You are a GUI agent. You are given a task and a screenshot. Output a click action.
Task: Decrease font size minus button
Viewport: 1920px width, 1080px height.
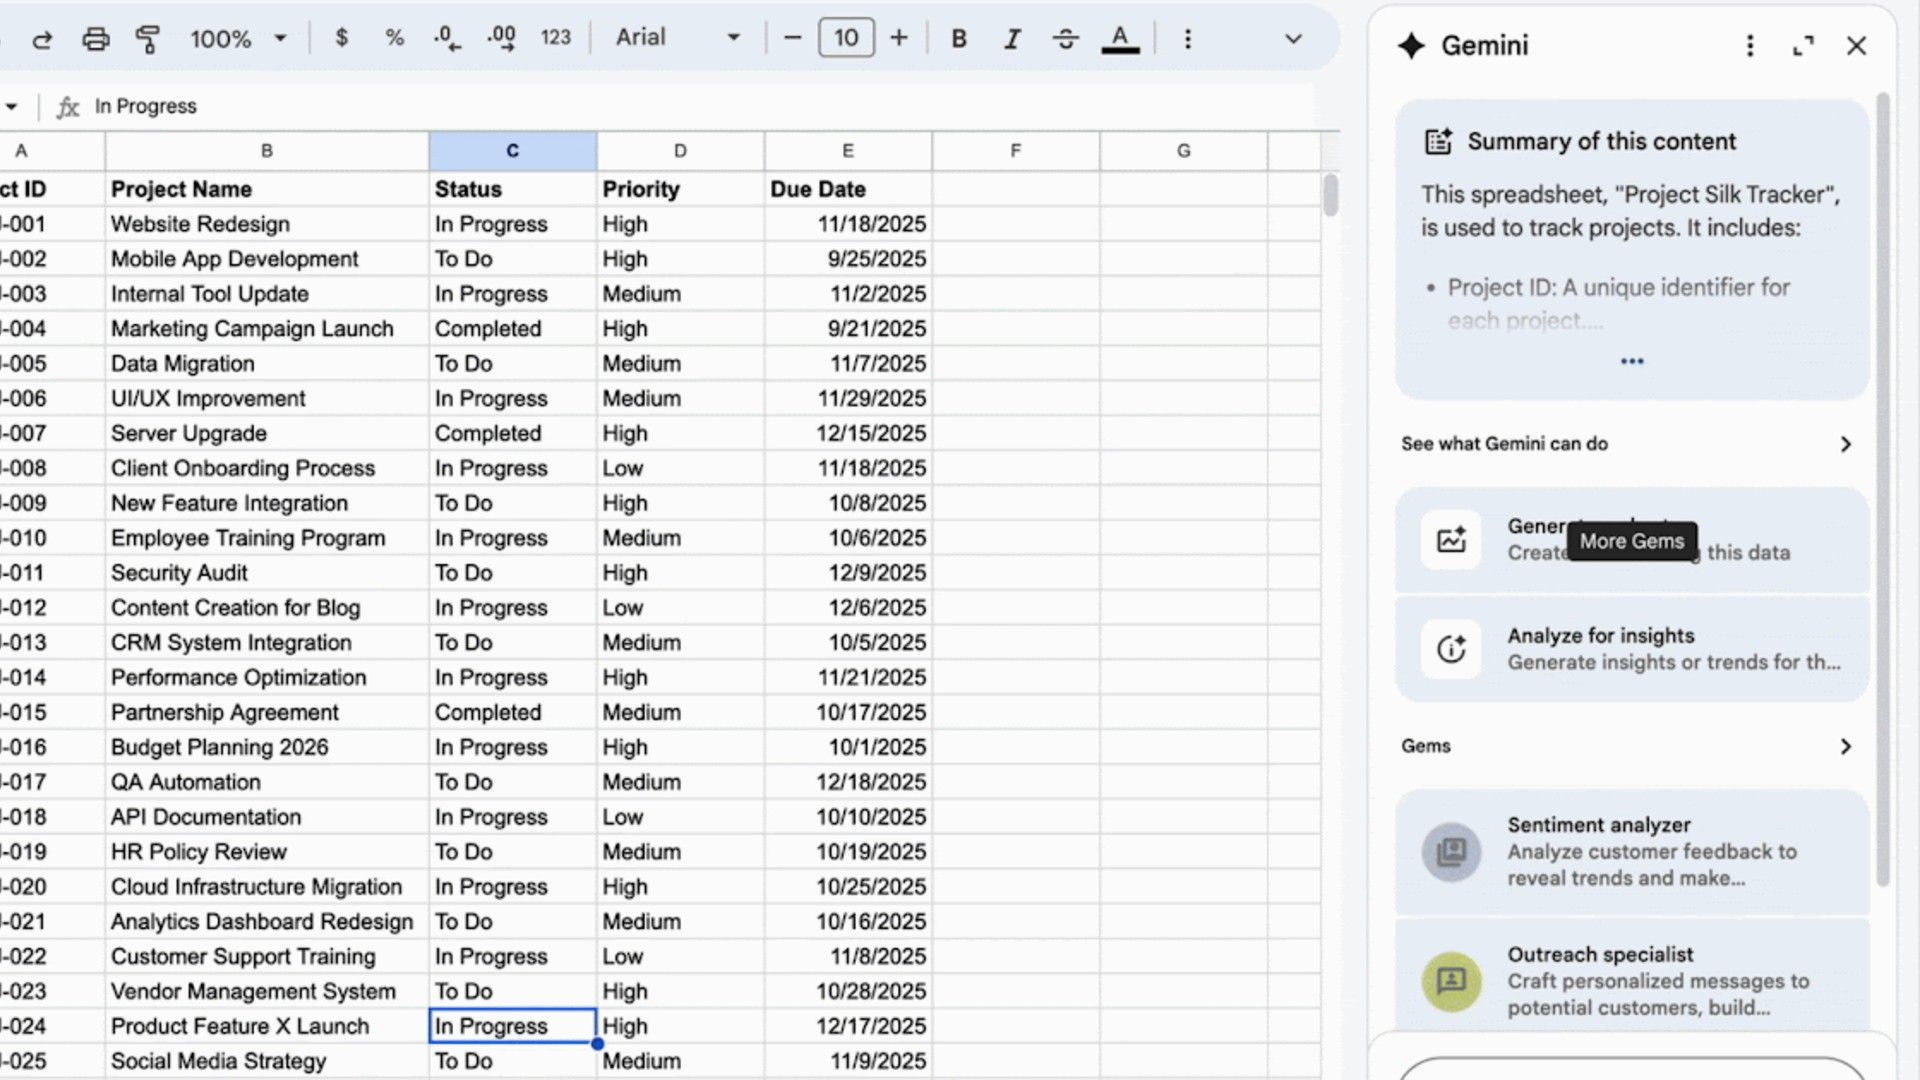(793, 38)
